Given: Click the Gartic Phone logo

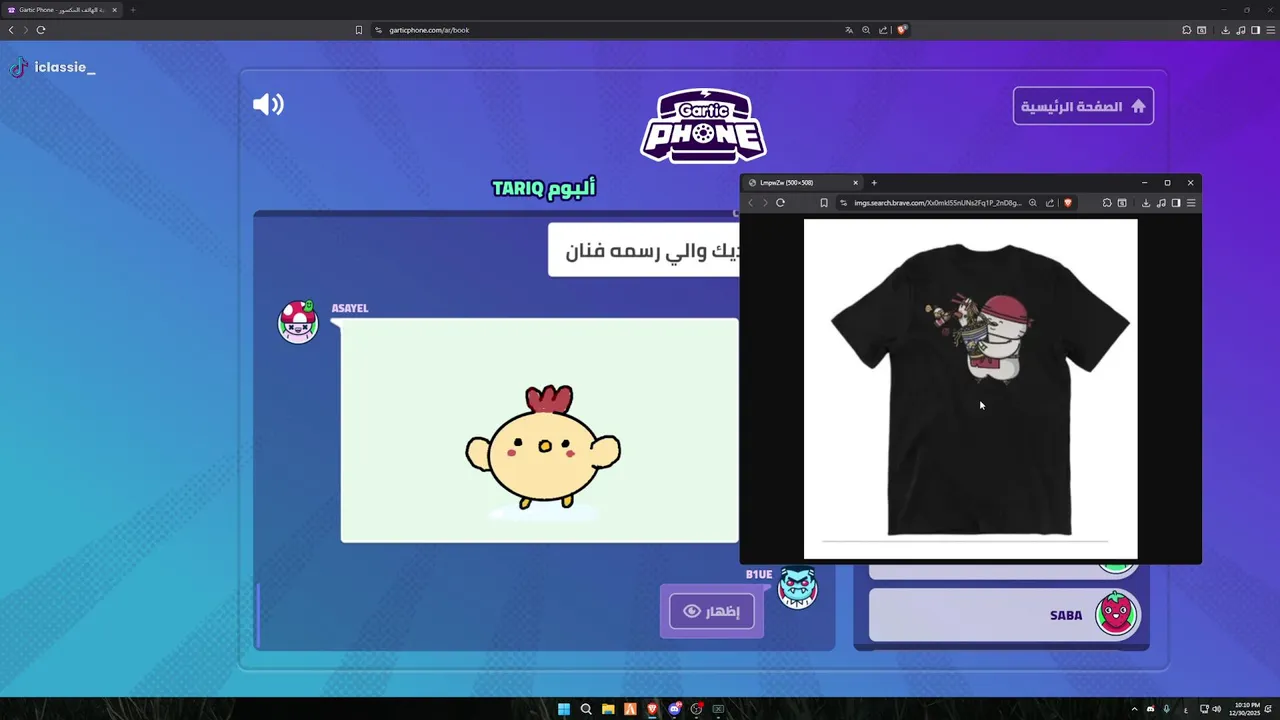Looking at the screenshot, I should 703,126.
